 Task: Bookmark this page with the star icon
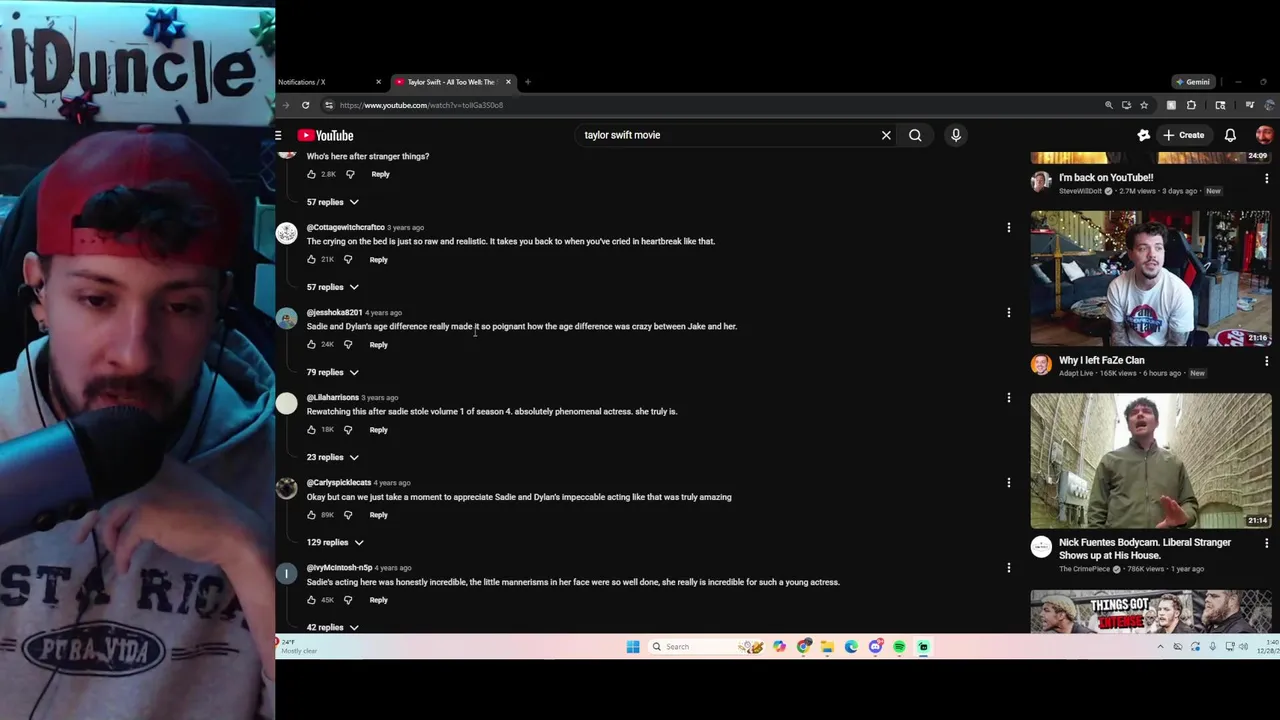tap(1144, 105)
